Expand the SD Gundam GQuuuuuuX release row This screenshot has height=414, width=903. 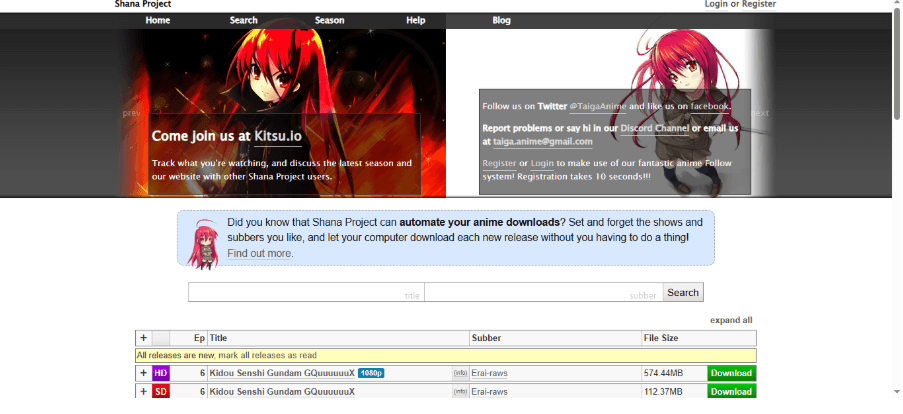[143, 392]
